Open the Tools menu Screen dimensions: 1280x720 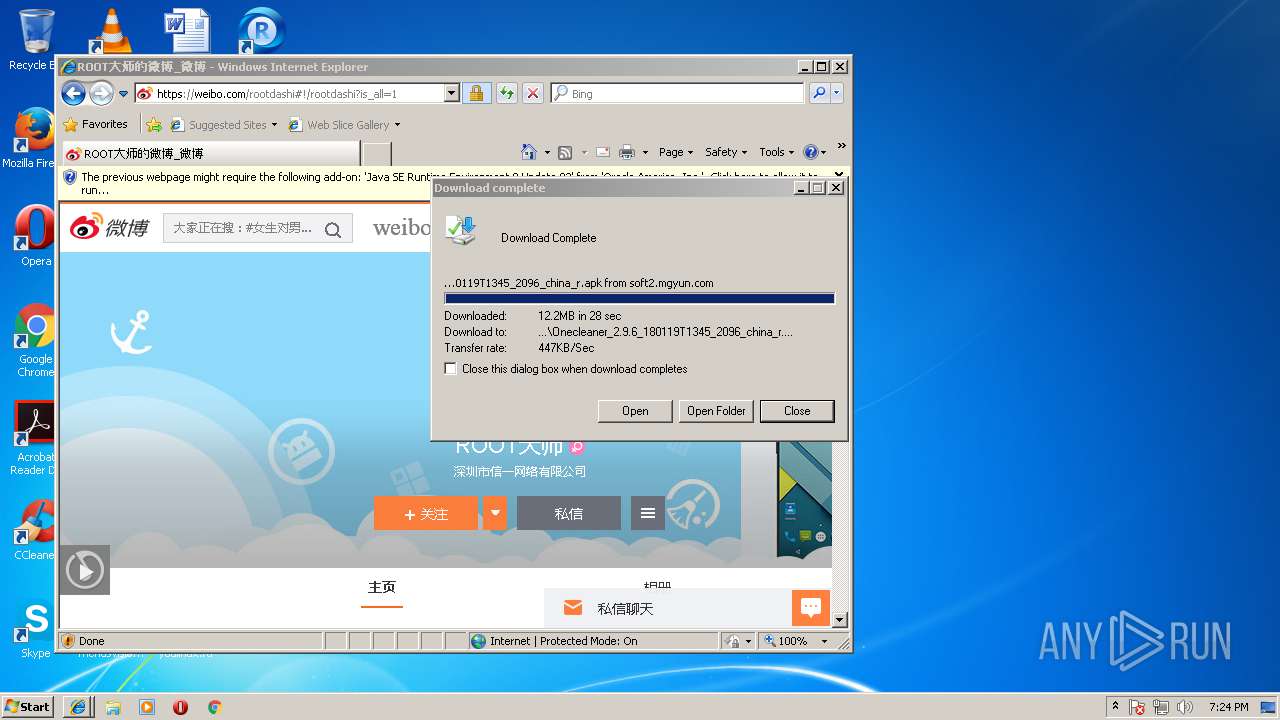pos(776,152)
